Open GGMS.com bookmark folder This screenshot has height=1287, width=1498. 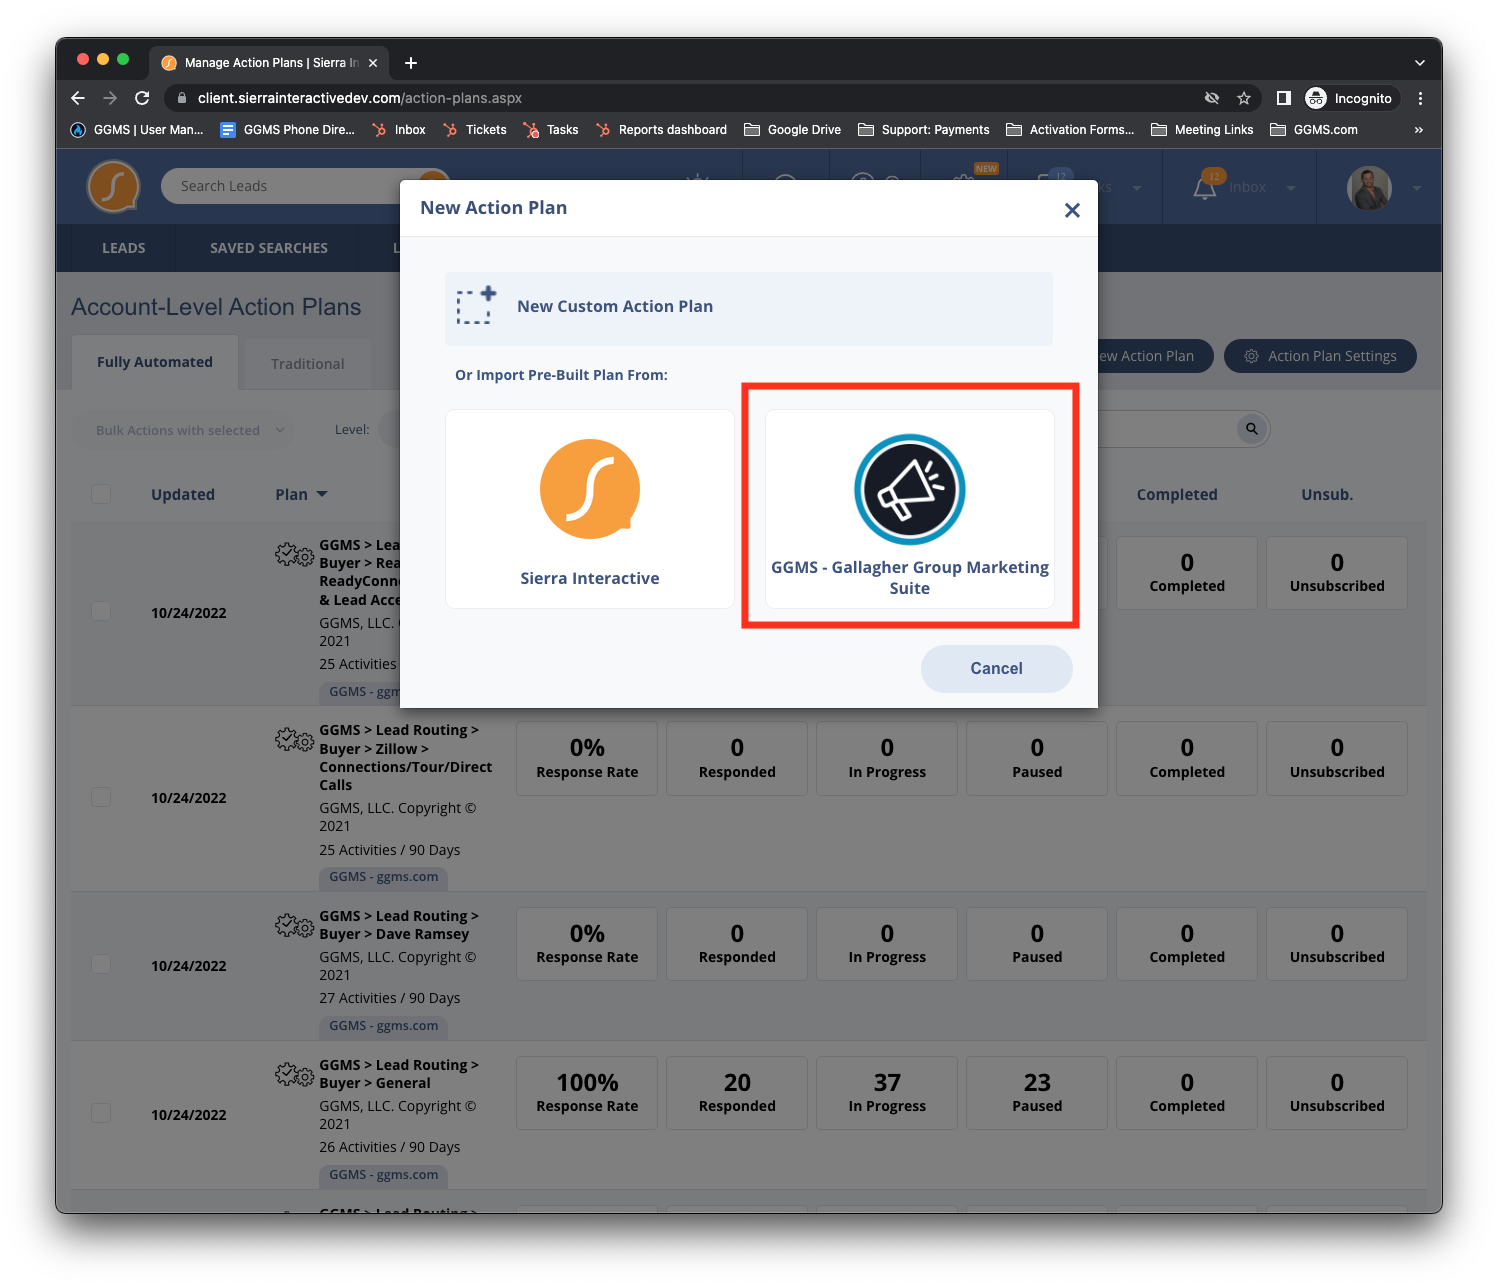[1314, 130]
